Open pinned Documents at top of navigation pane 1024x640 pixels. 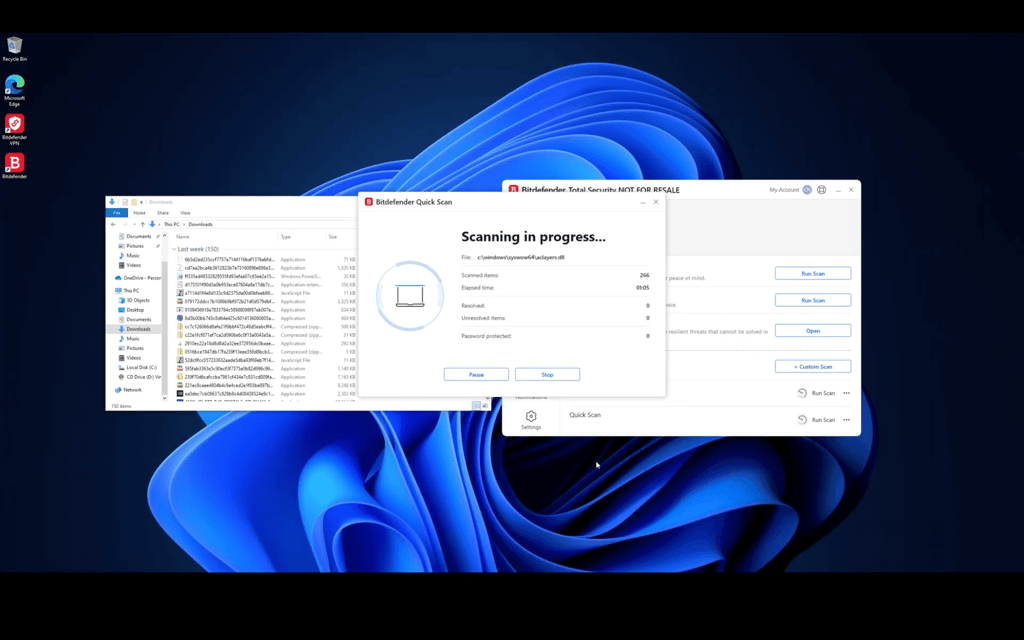pos(135,236)
